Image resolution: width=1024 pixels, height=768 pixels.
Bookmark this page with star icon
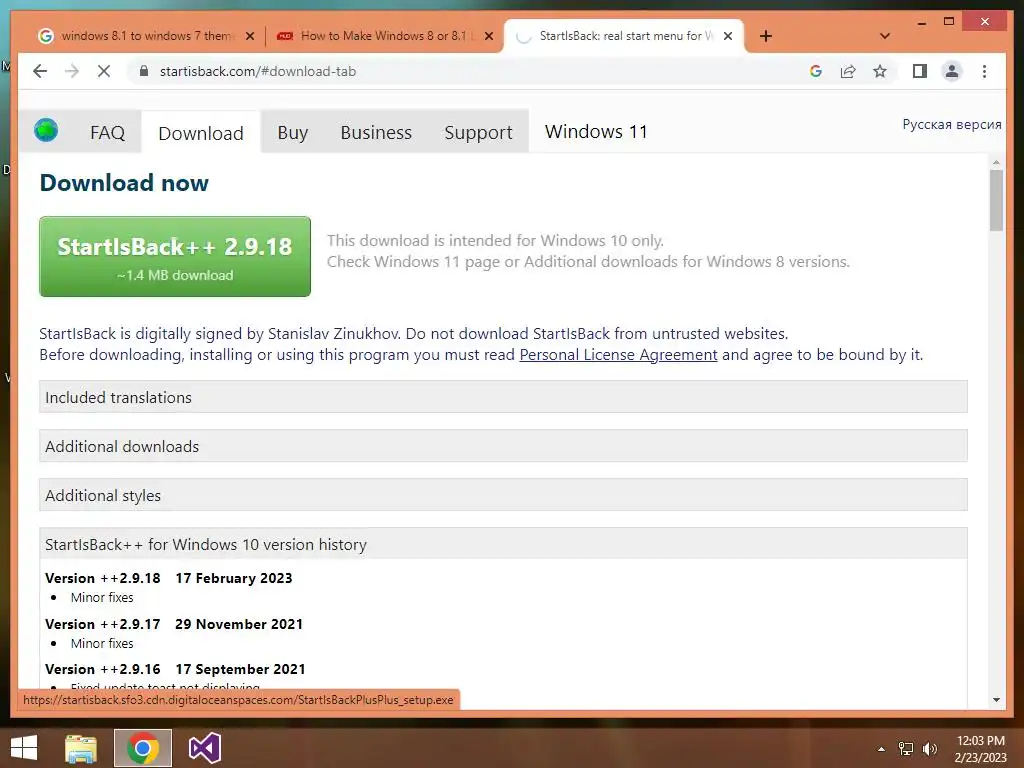point(880,71)
